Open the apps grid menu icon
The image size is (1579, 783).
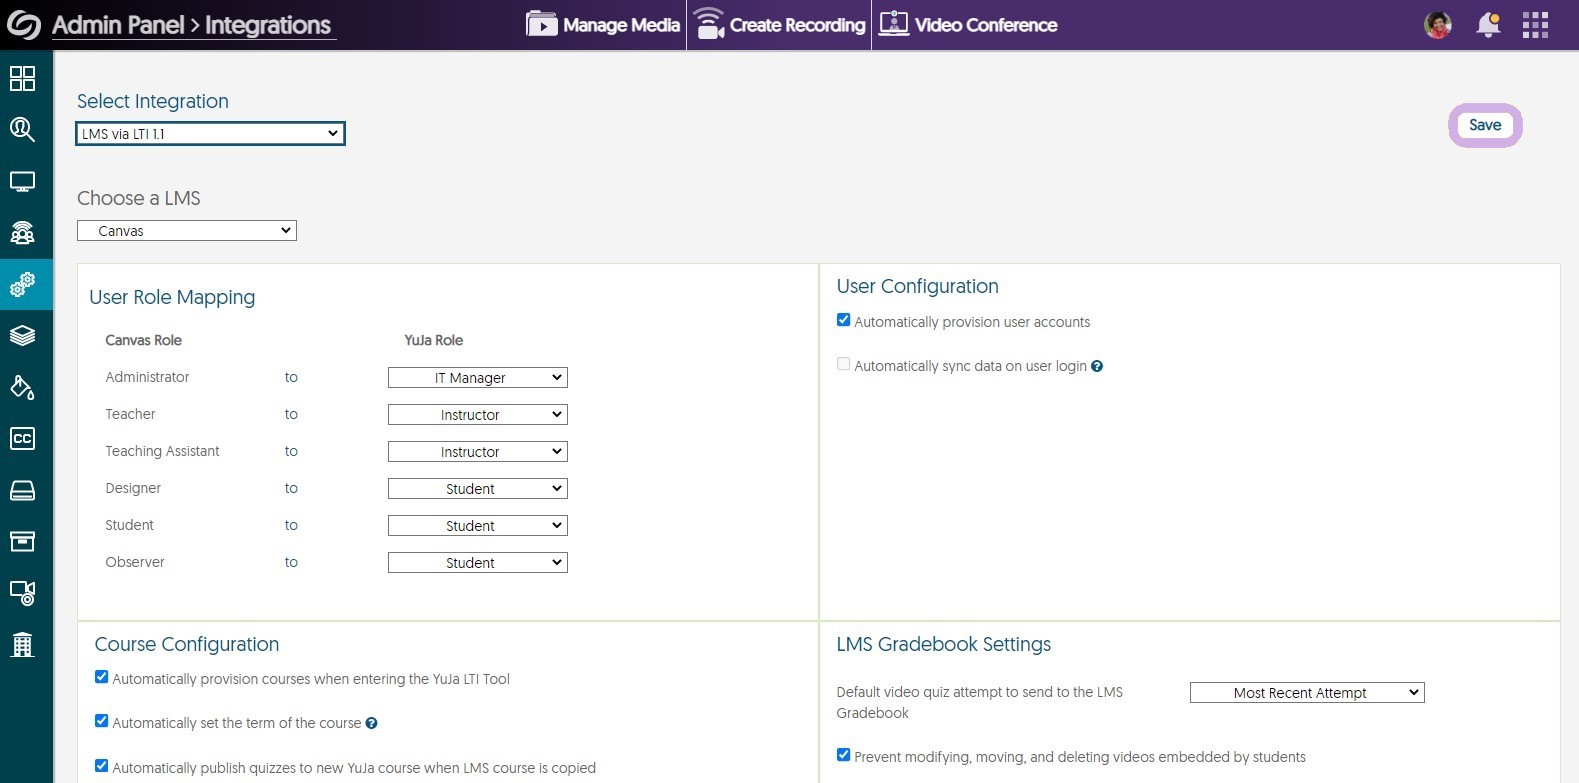coord(1535,25)
